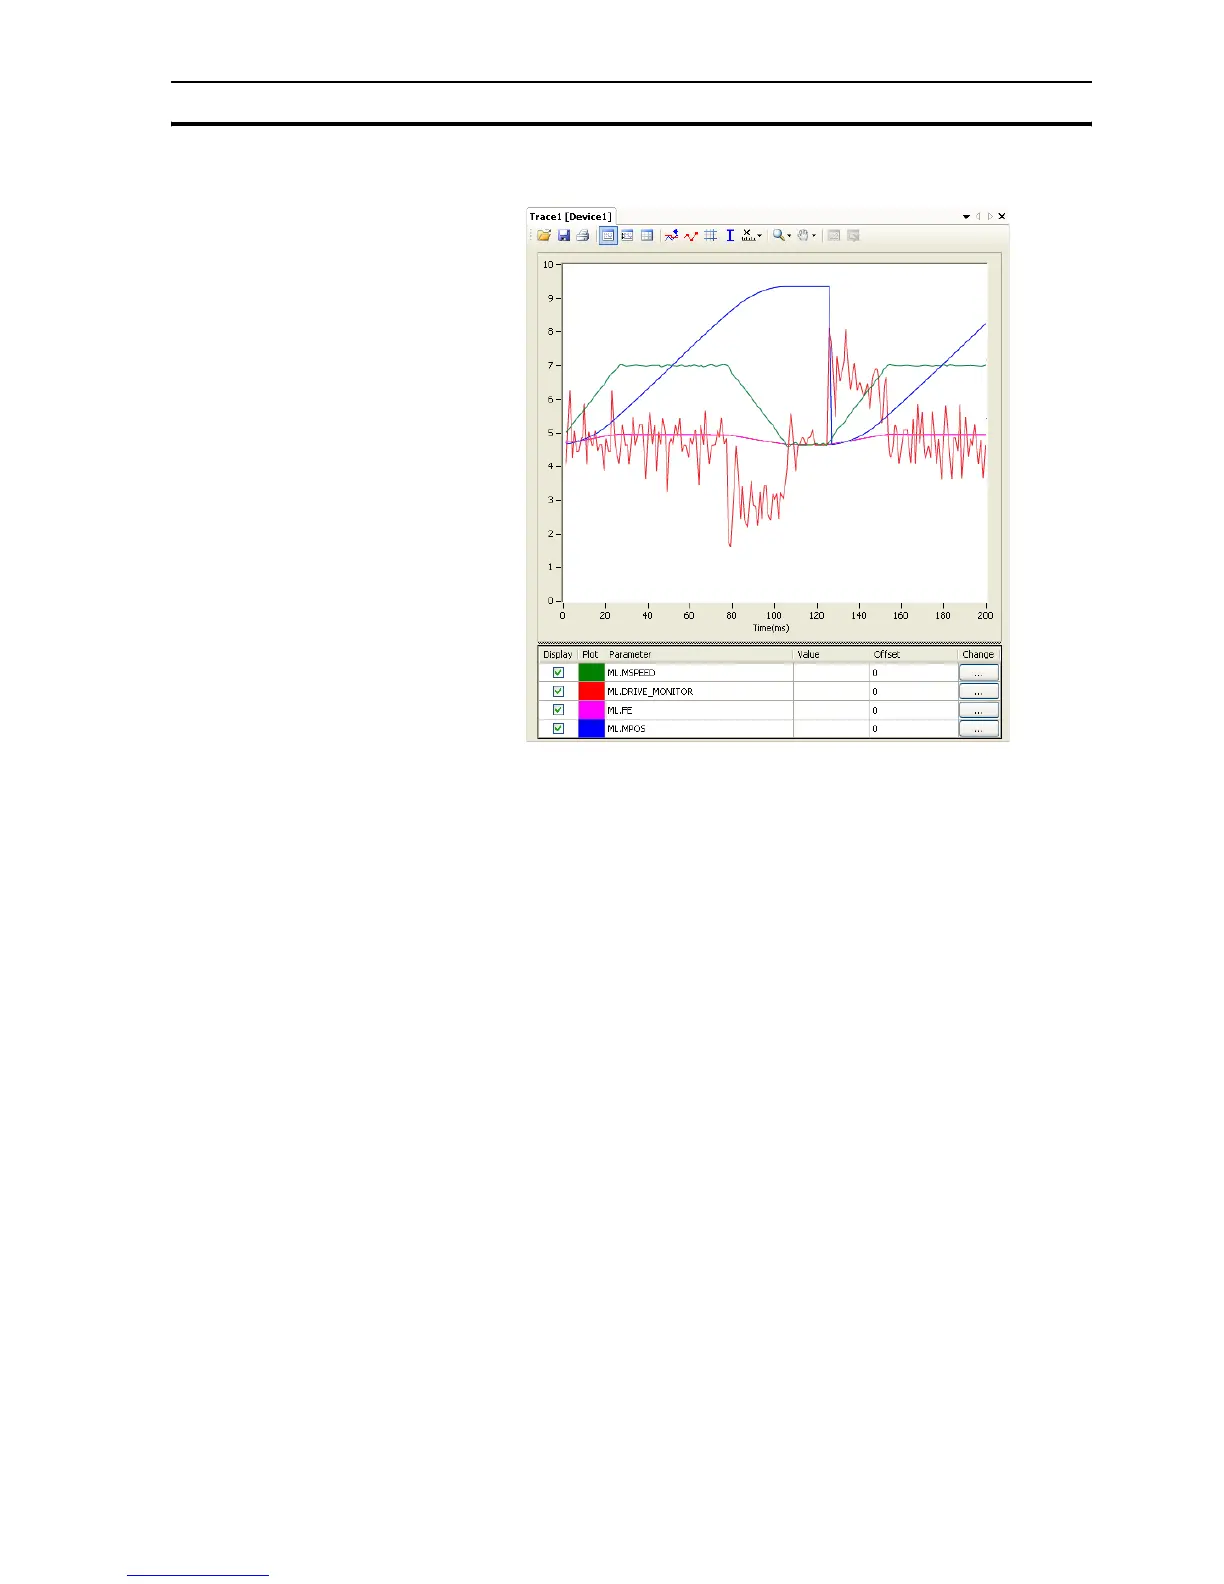Image resolution: width=1224 pixels, height=1584 pixels.
Task: Click the hand pan tool icon
Action: [803, 236]
